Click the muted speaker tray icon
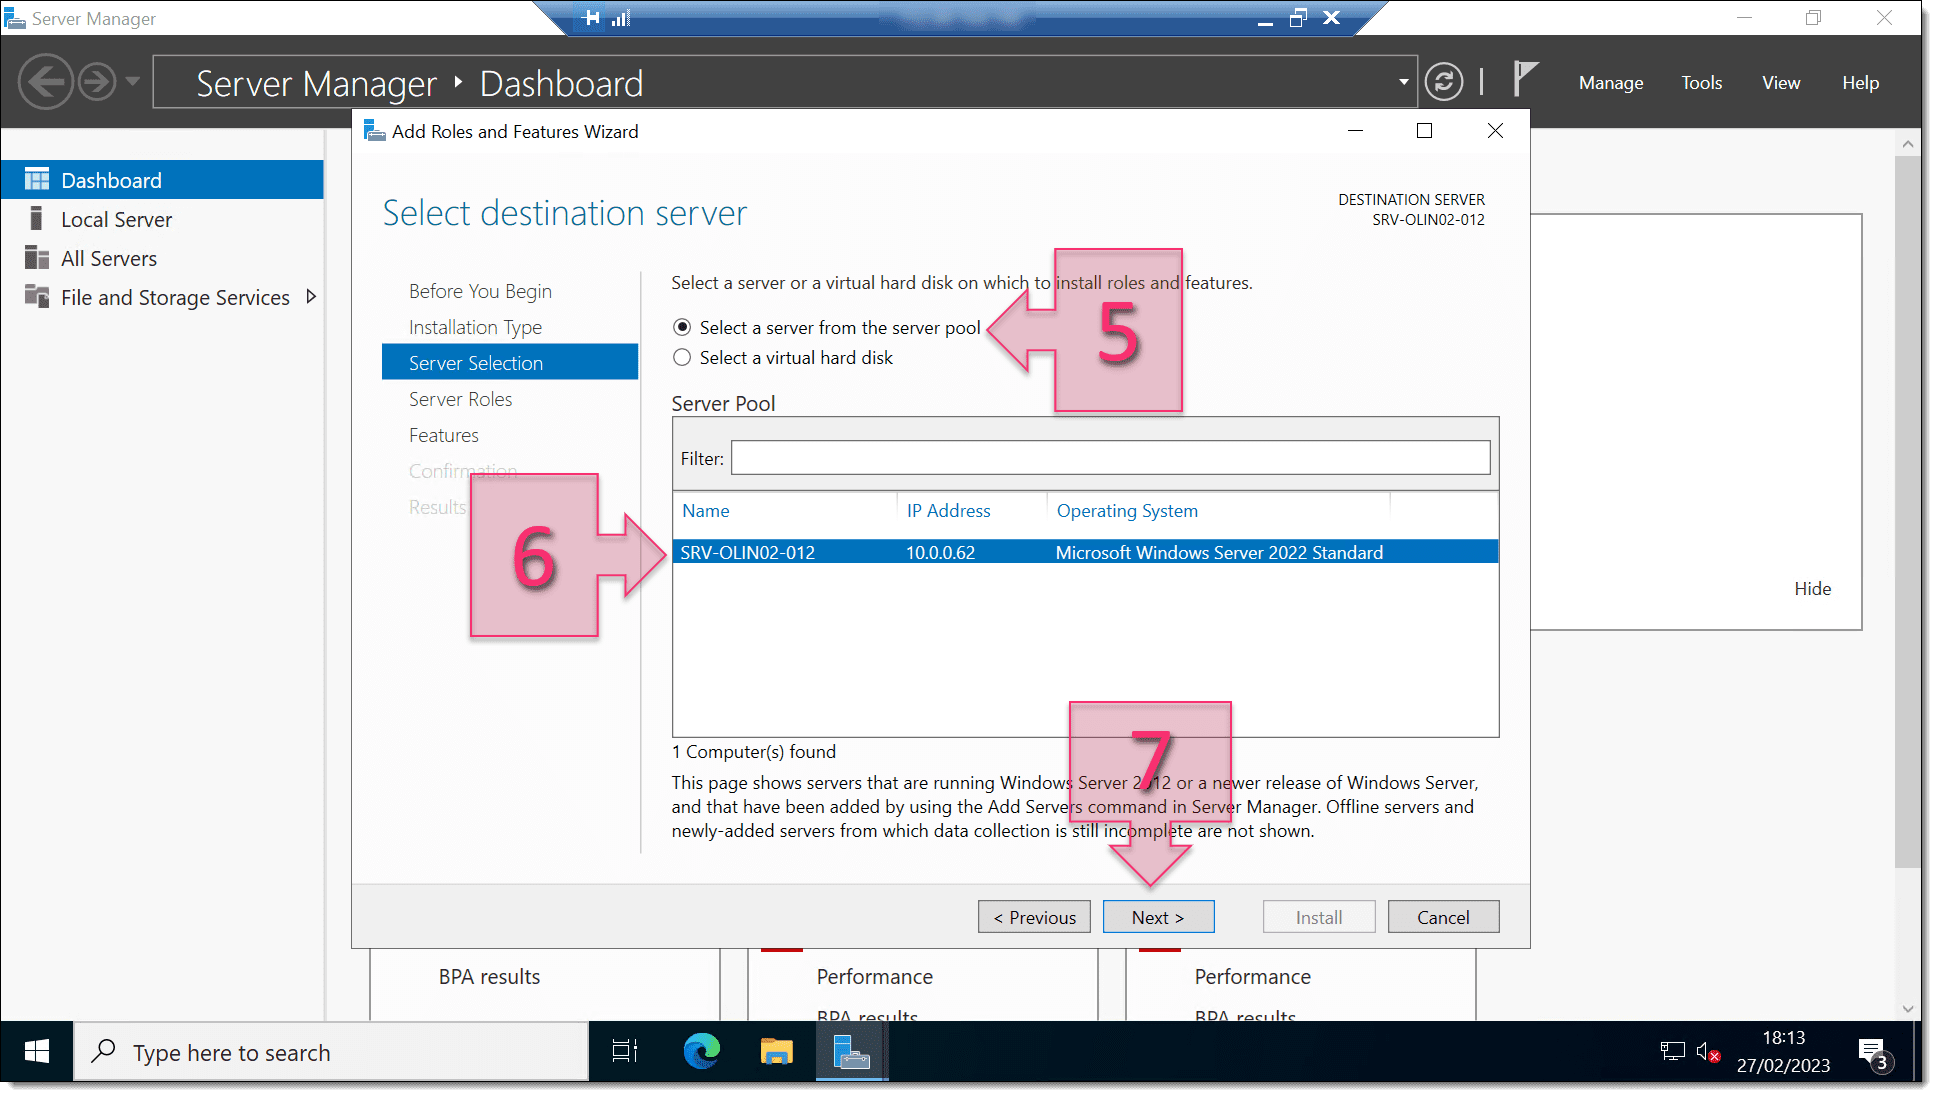1937x1097 pixels. tap(1707, 1052)
